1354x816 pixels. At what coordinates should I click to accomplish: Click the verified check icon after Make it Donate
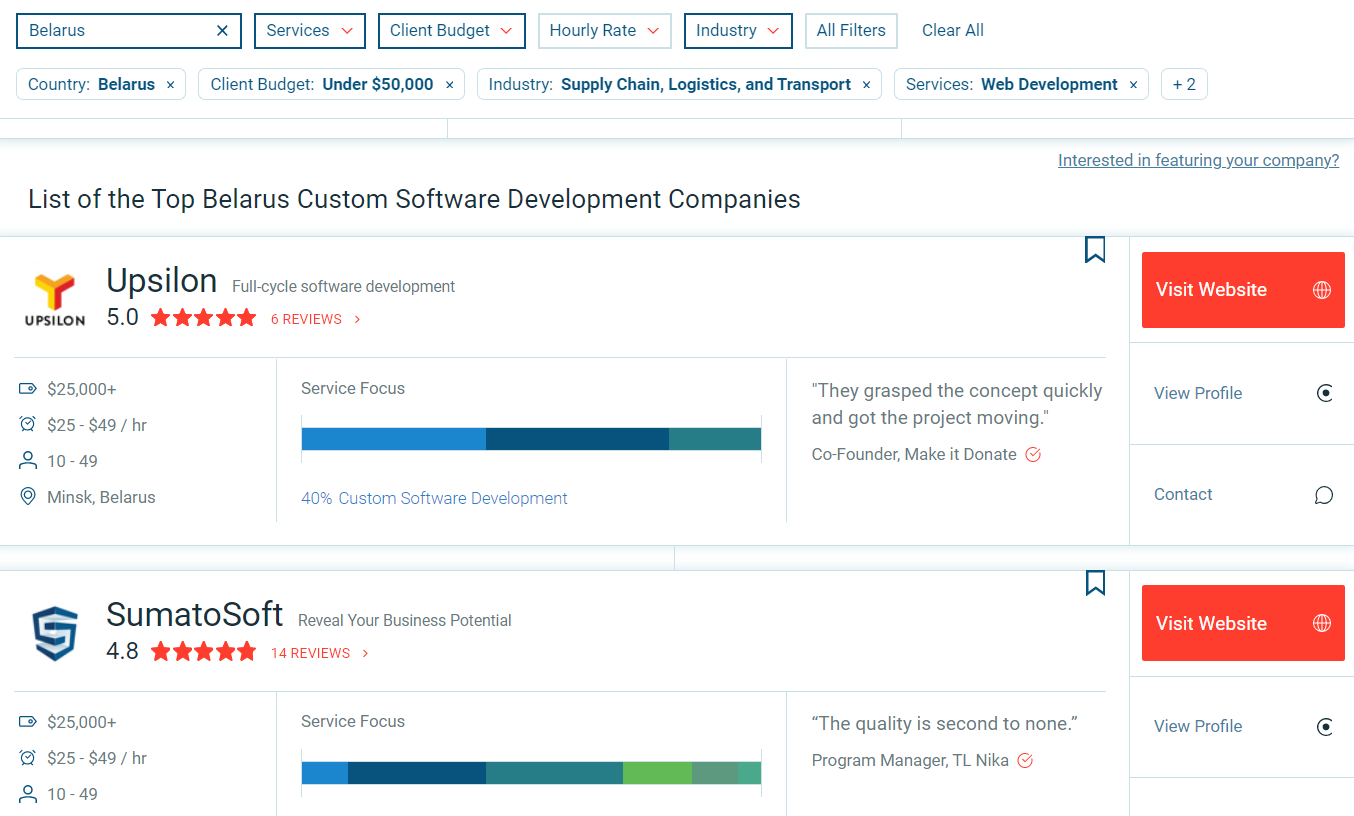coord(1034,454)
